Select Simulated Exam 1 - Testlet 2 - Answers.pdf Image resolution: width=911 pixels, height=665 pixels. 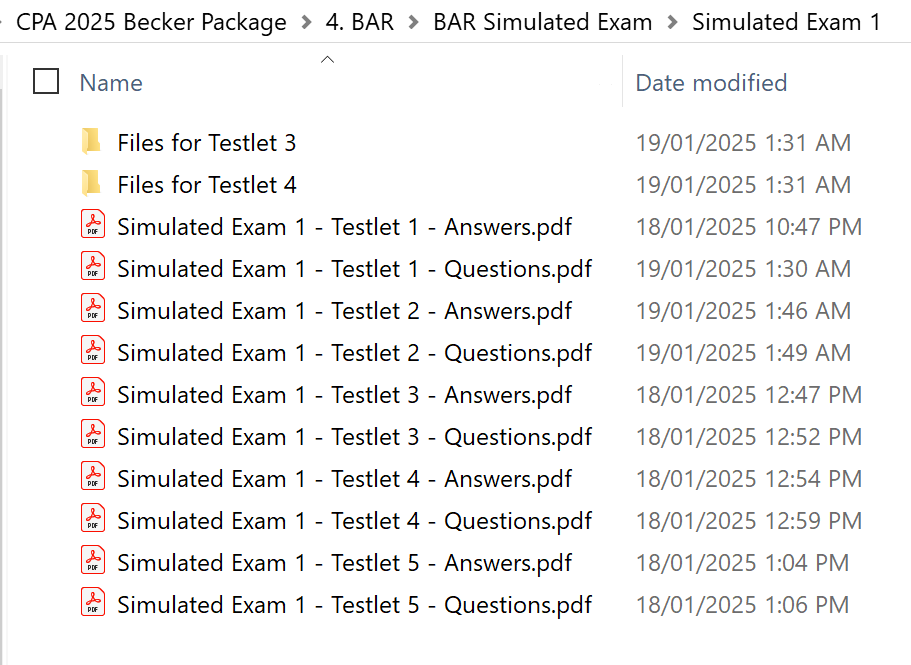pos(344,311)
